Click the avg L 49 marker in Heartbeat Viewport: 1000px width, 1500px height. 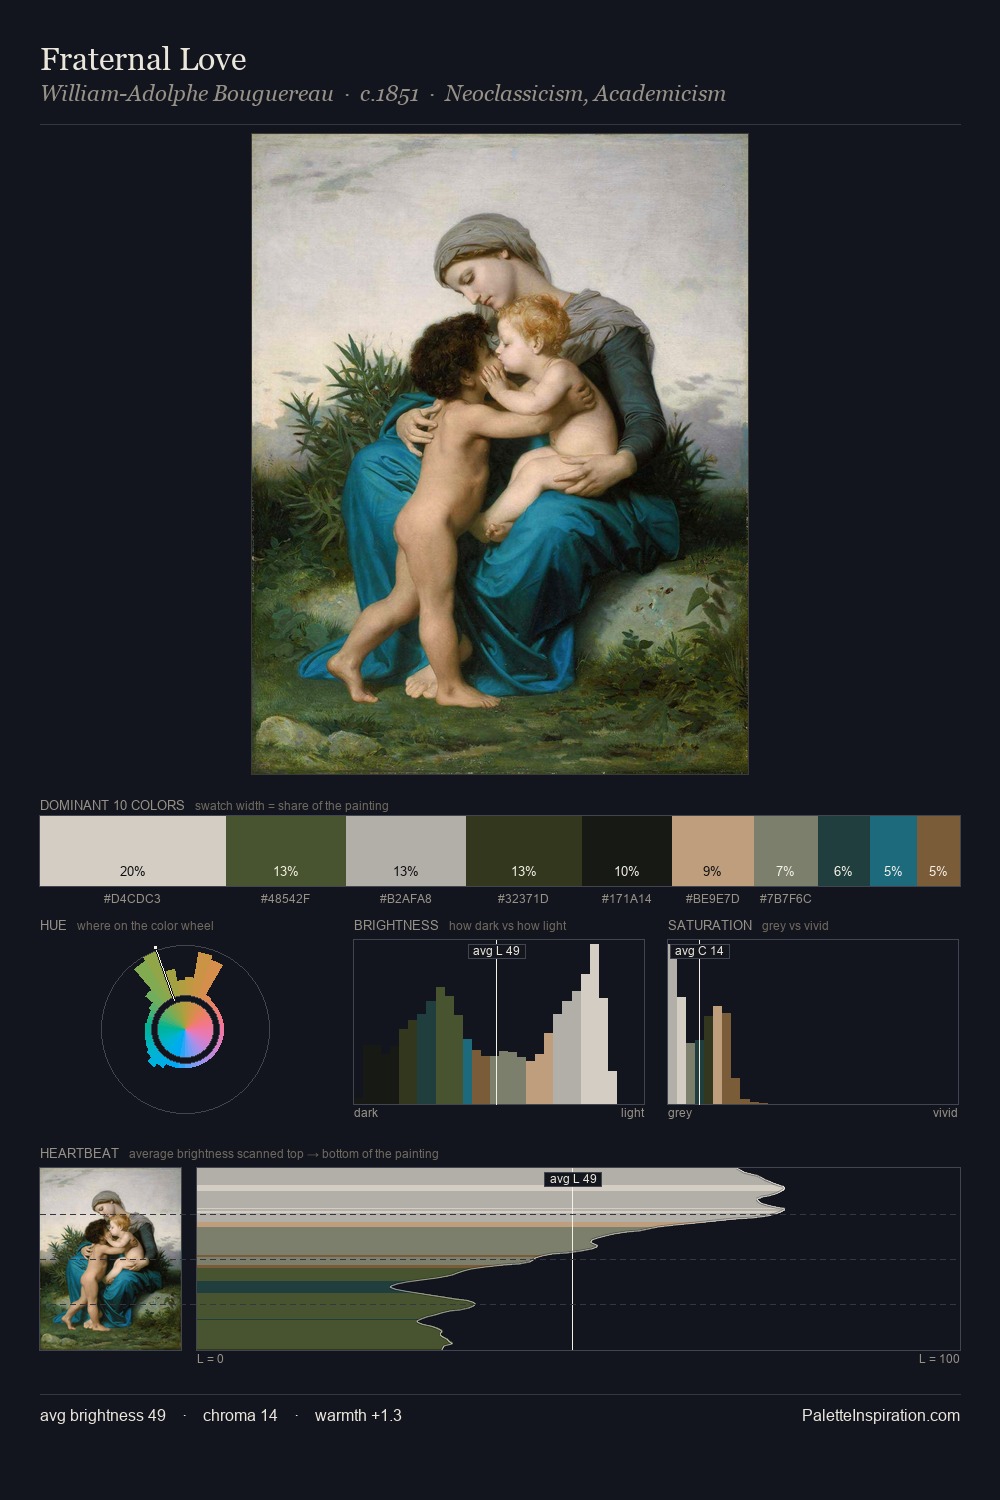tap(572, 1179)
